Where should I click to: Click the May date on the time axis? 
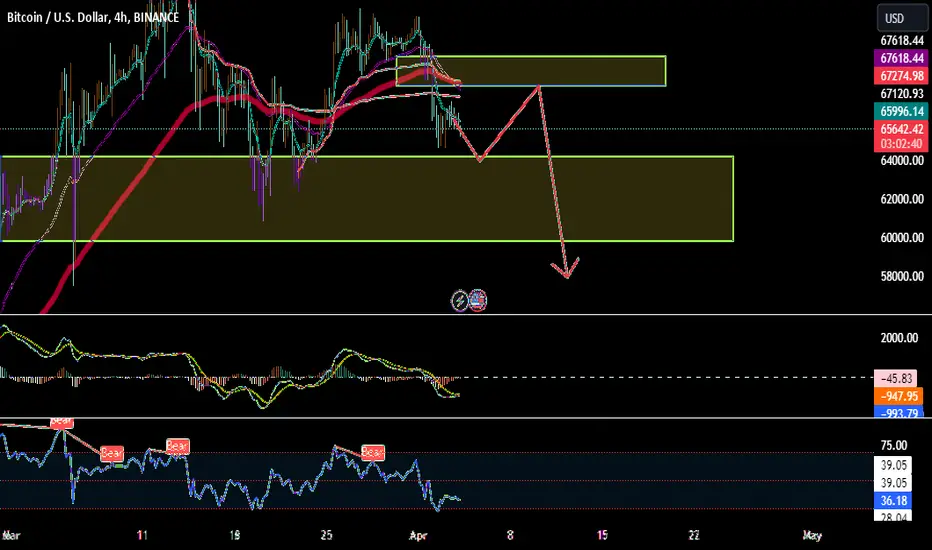pos(812,536)
